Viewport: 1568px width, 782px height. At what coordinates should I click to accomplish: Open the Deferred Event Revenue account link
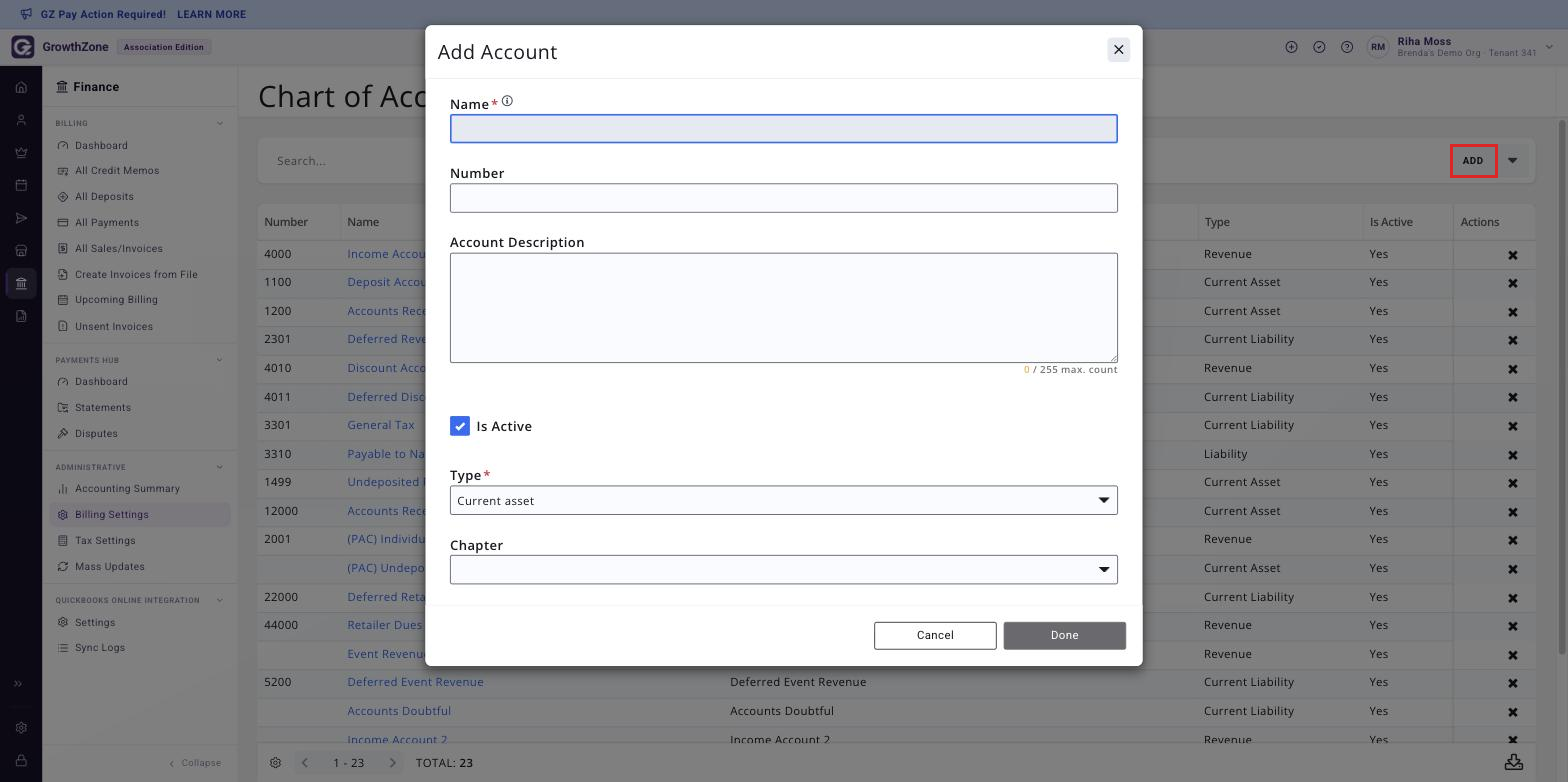click(x=415, y=682)
